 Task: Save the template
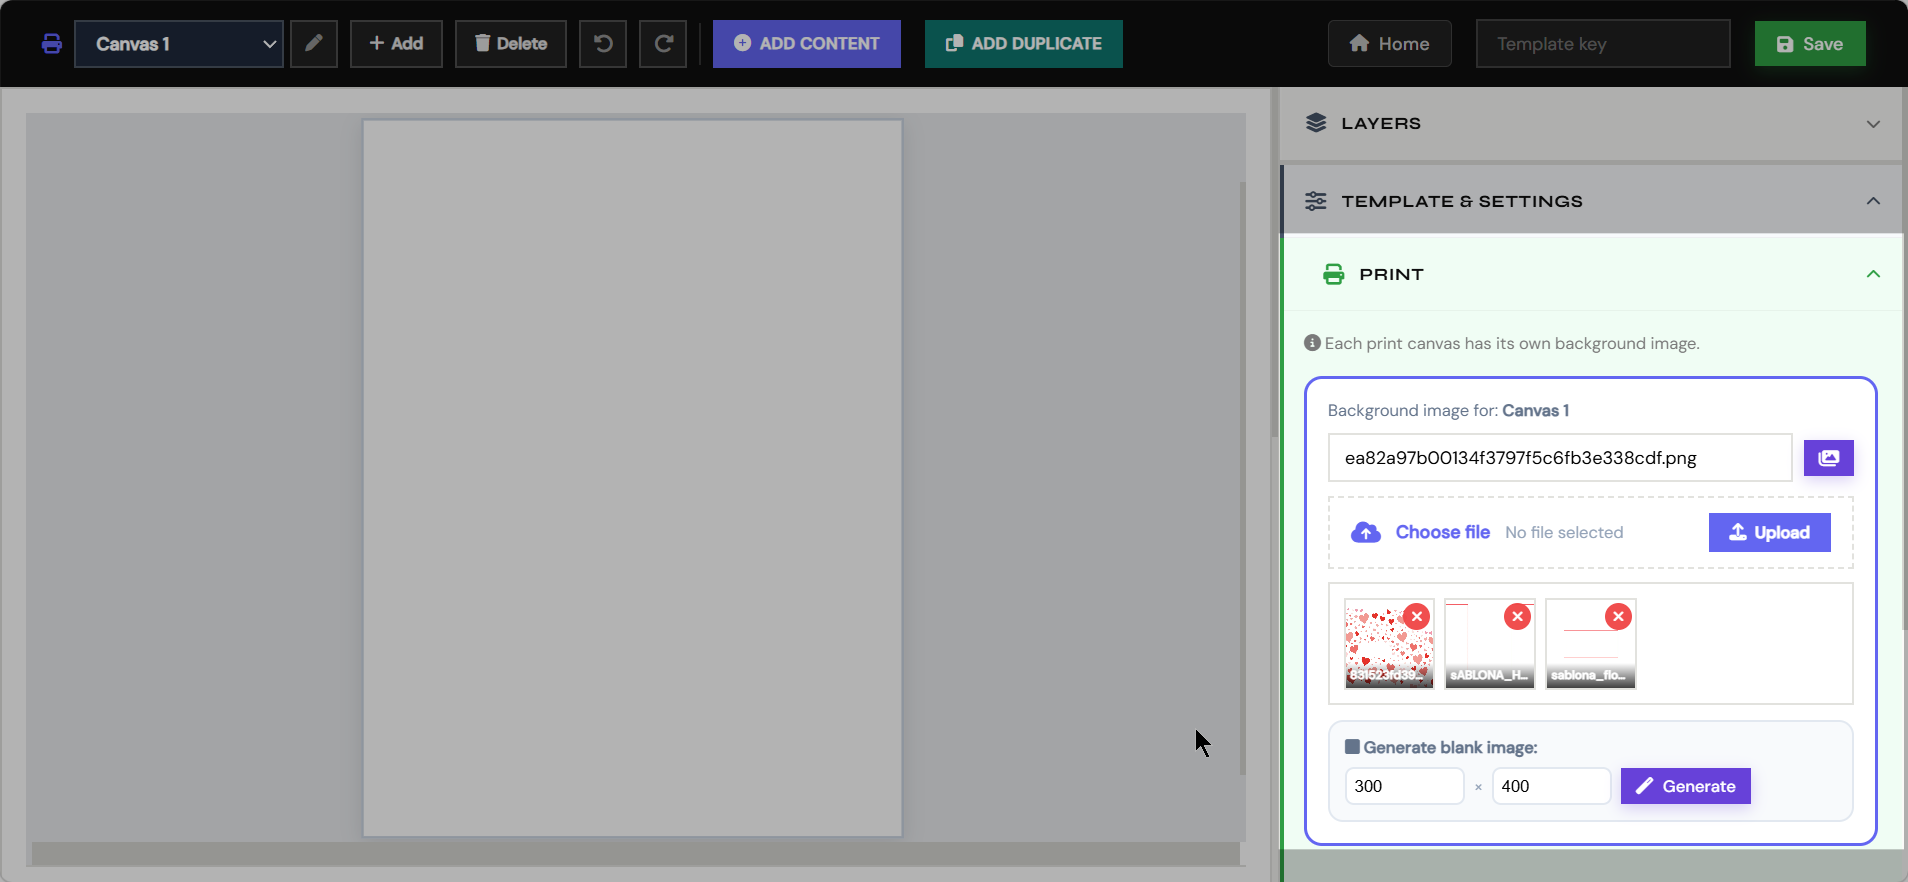click(x=1810, y=44)
